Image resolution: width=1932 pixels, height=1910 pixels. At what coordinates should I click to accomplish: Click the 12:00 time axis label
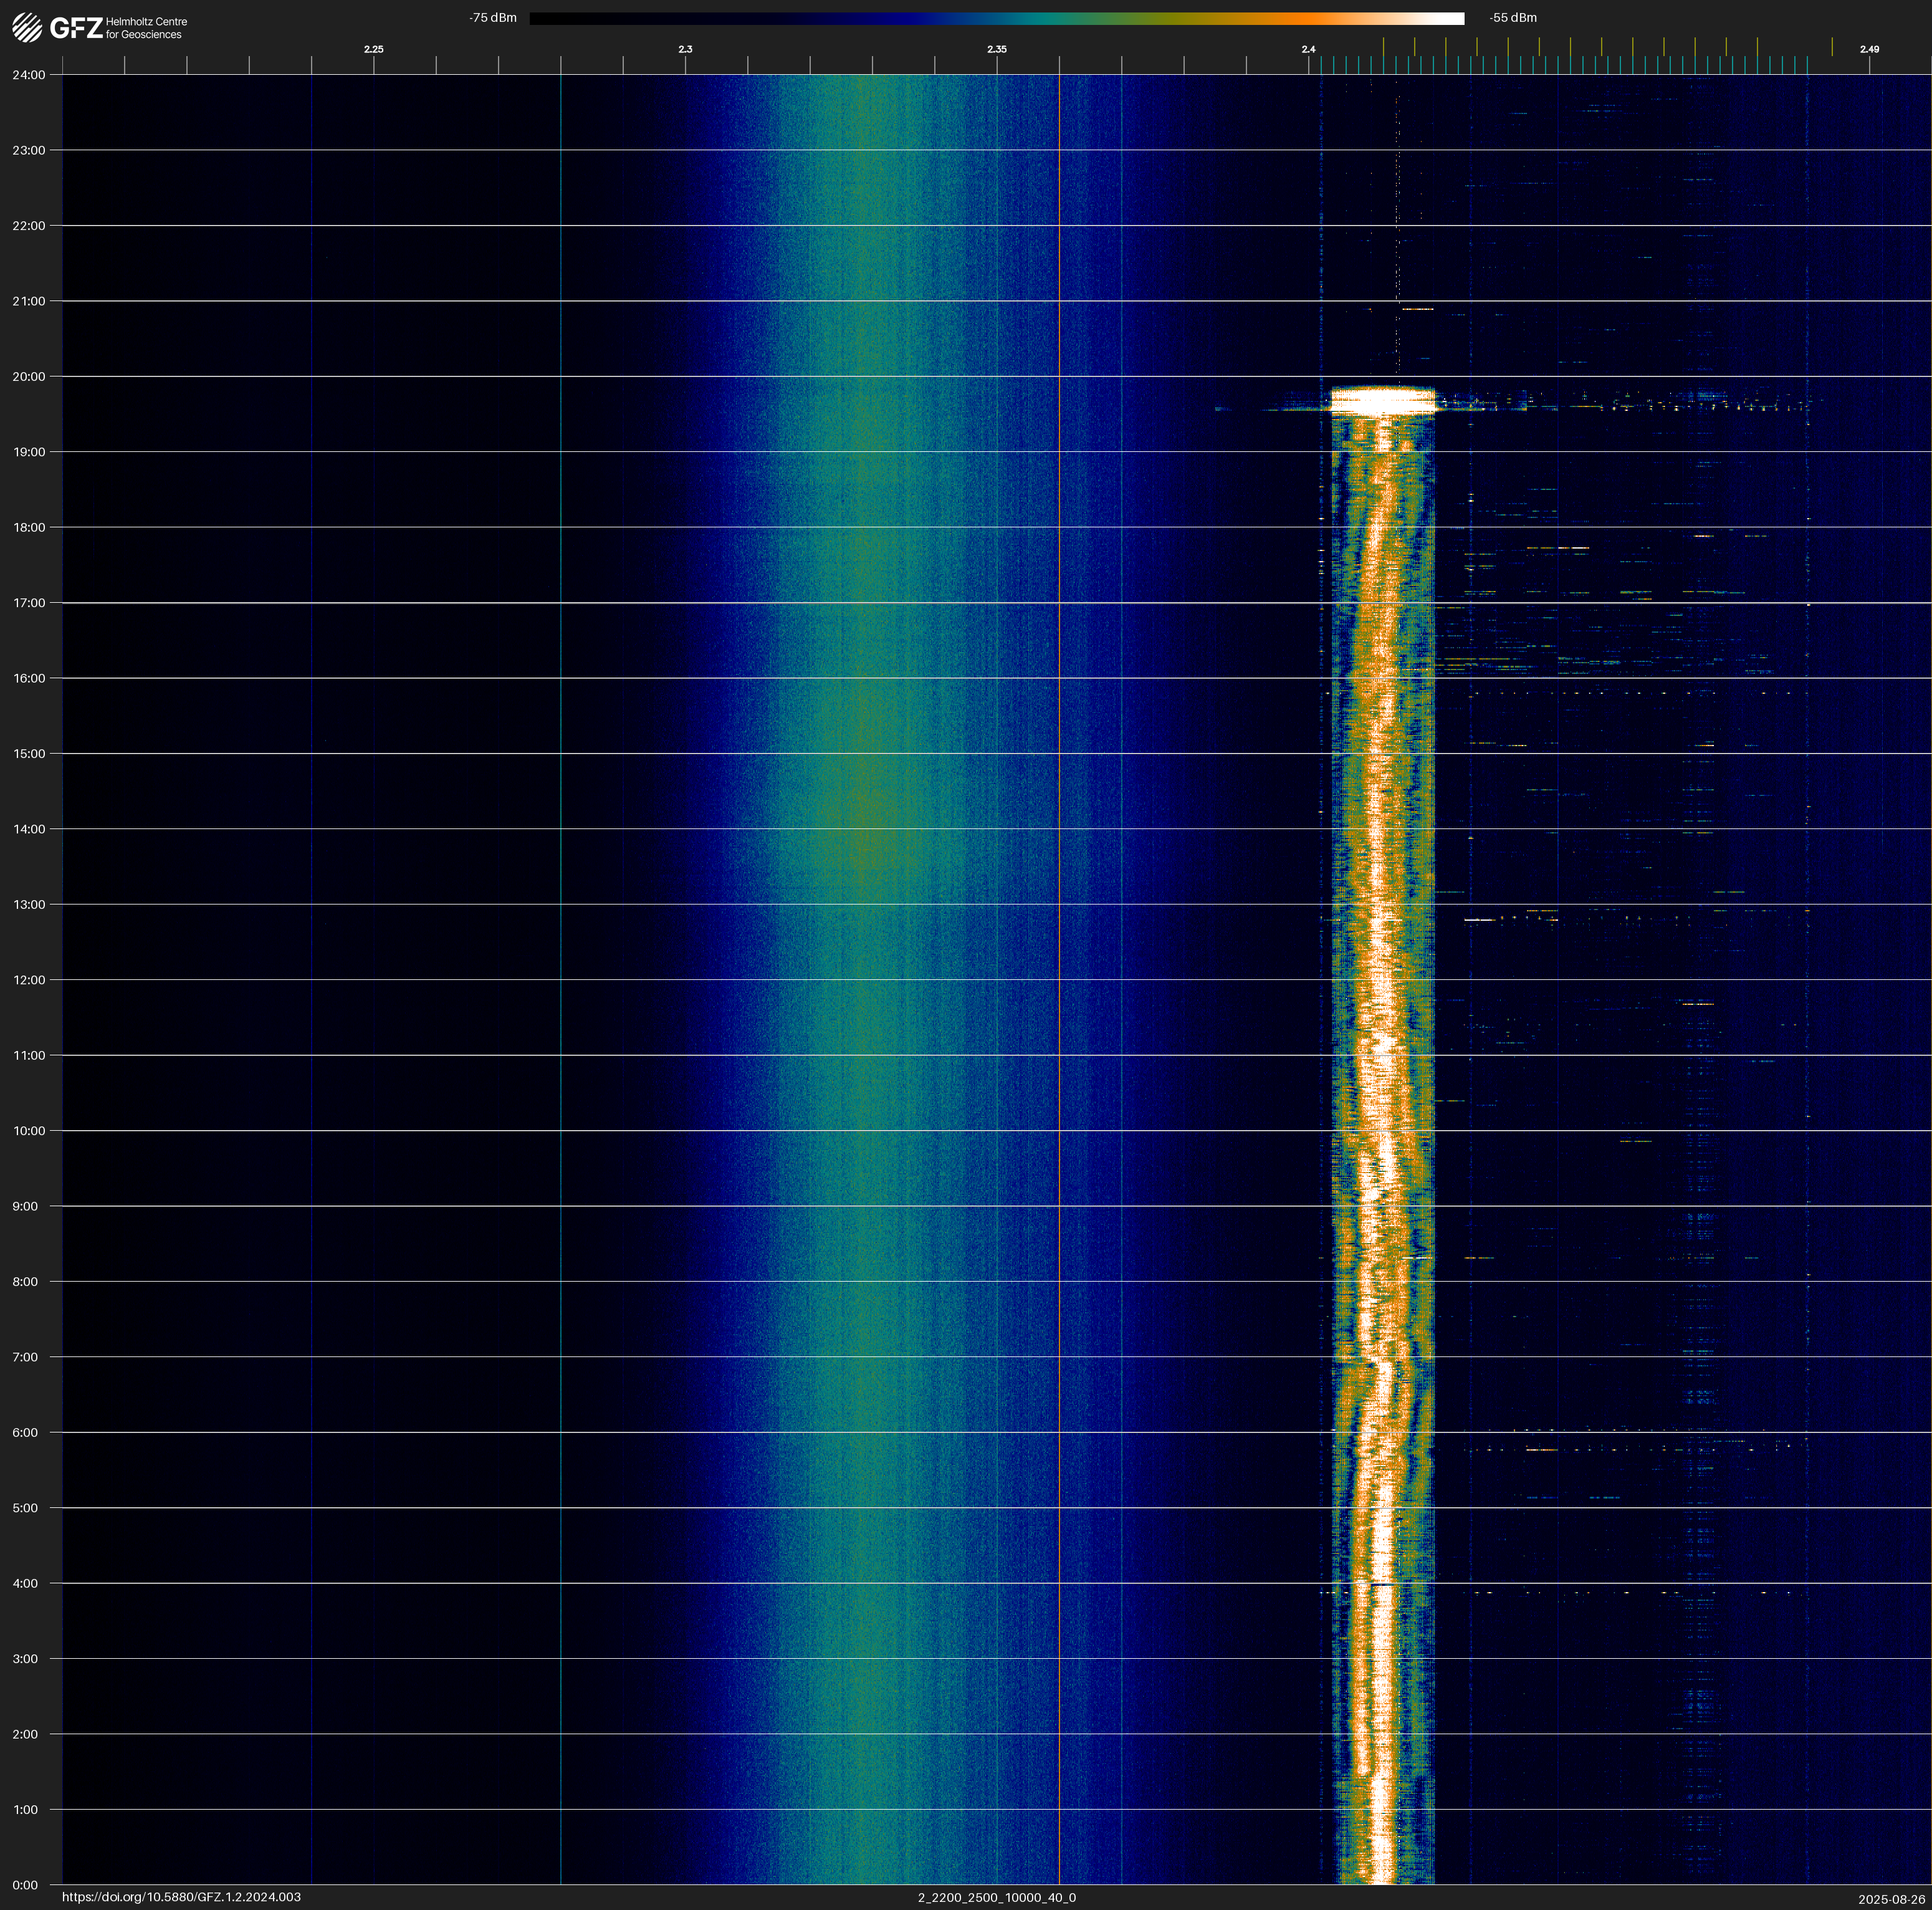coord(29,980)
